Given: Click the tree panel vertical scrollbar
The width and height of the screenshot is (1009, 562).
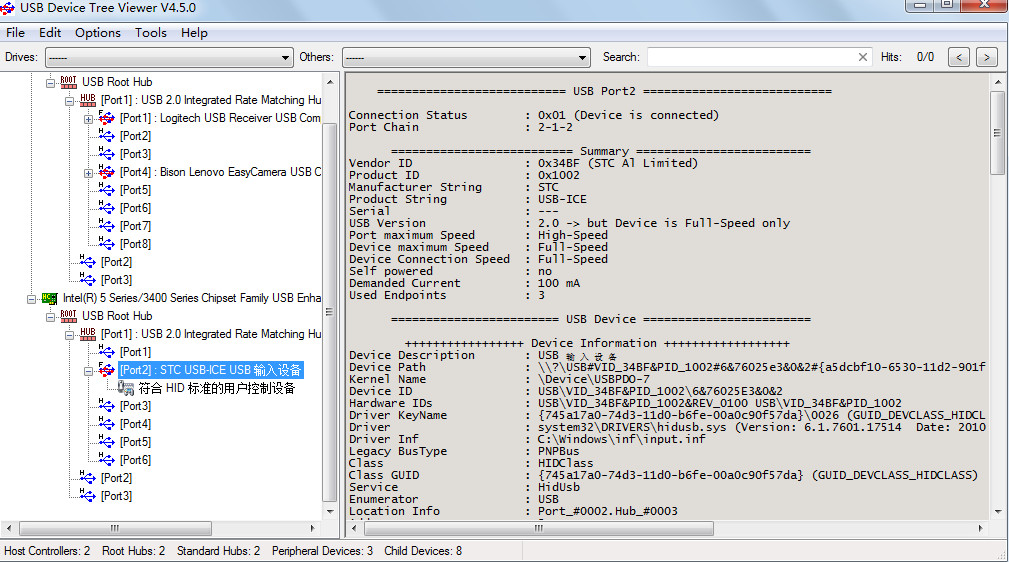Looking at the screenshot, I should [329, 312].
